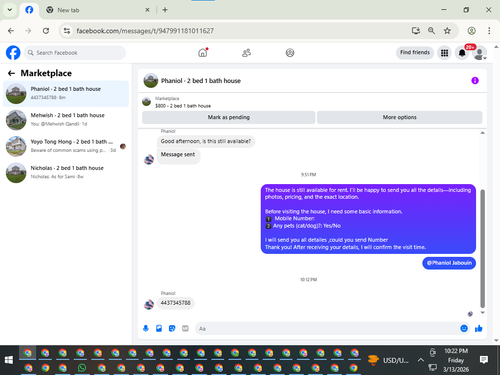500x375 pixels.
Task: Click the purple conversation information icon
Action: pyautogui.click(x=475, y=81)
